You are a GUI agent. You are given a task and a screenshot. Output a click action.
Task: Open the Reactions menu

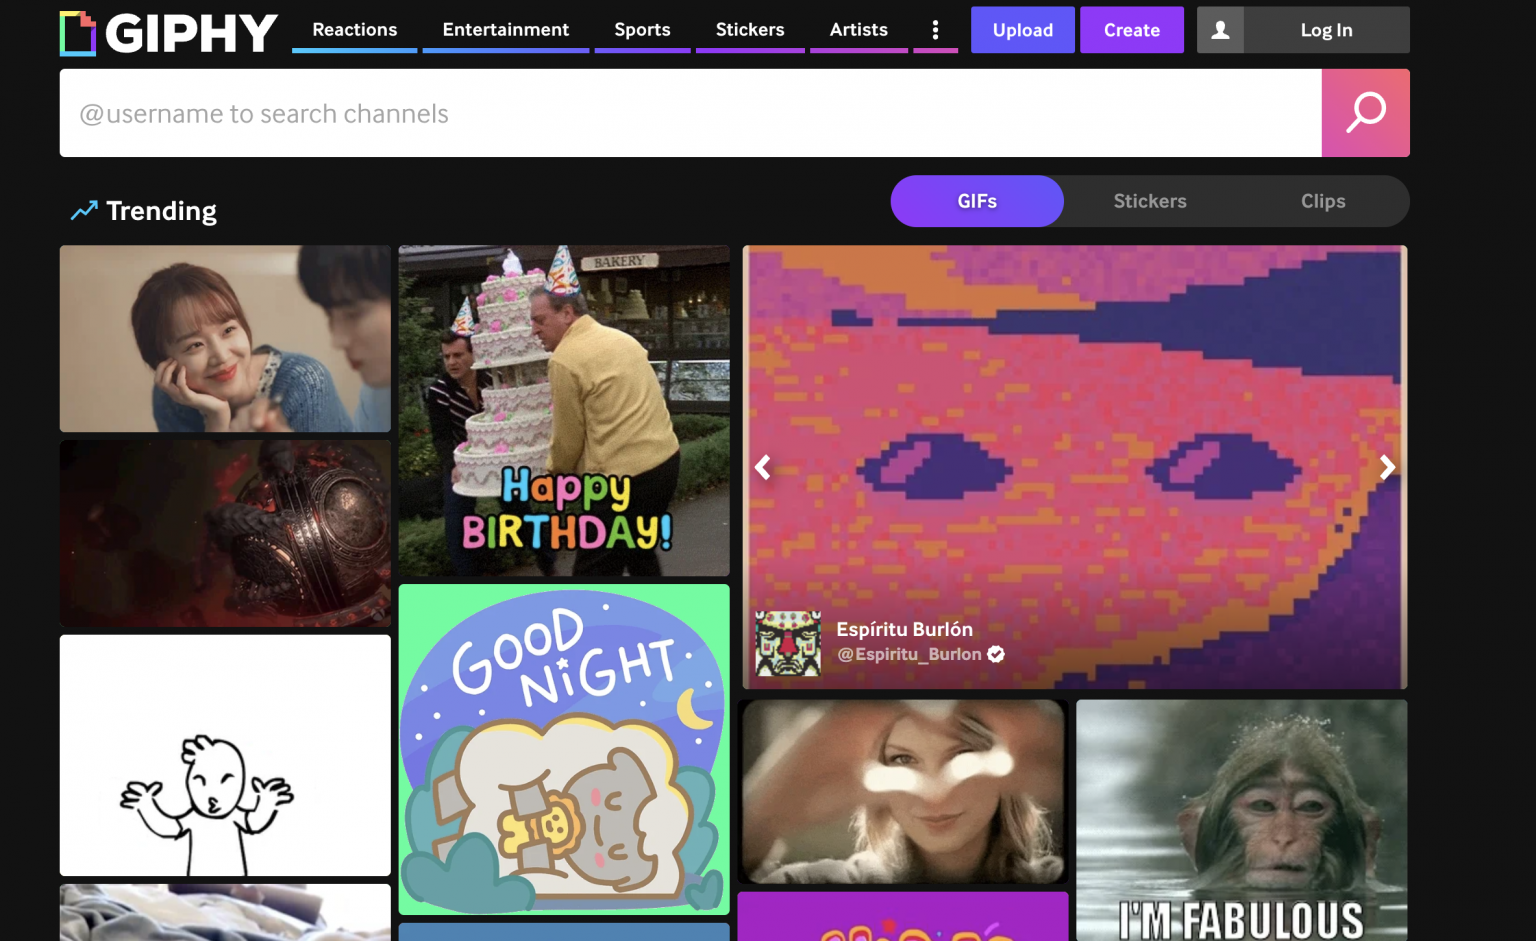click(354, 30)
